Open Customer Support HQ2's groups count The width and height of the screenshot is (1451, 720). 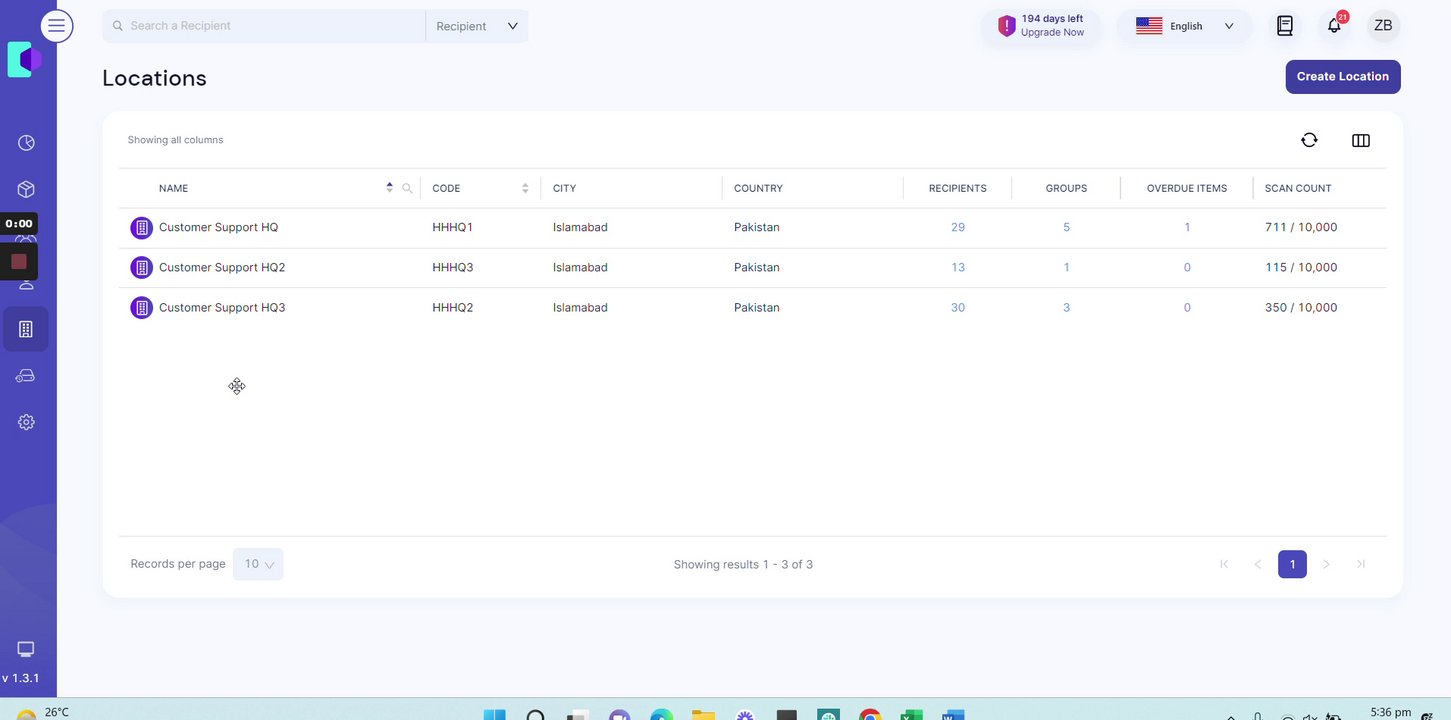click(1066, 268)
